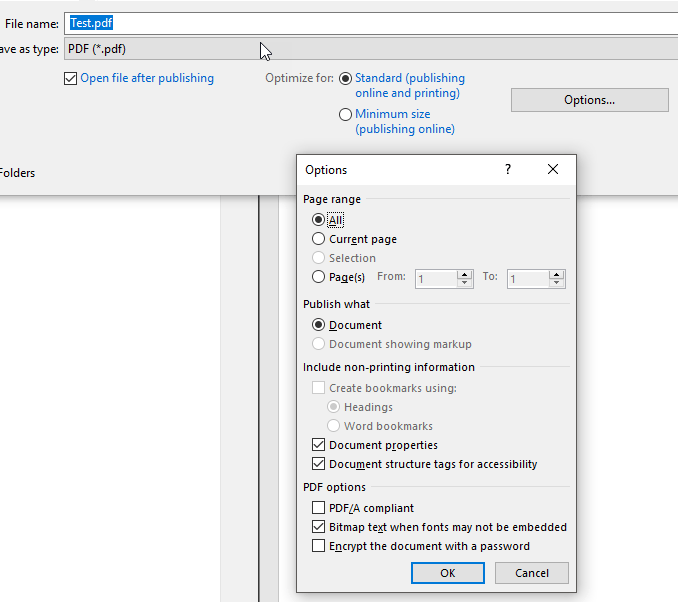The image size is (678, 602).
Task: Enable Encrypt the document with a password
Action: [319, 546]
